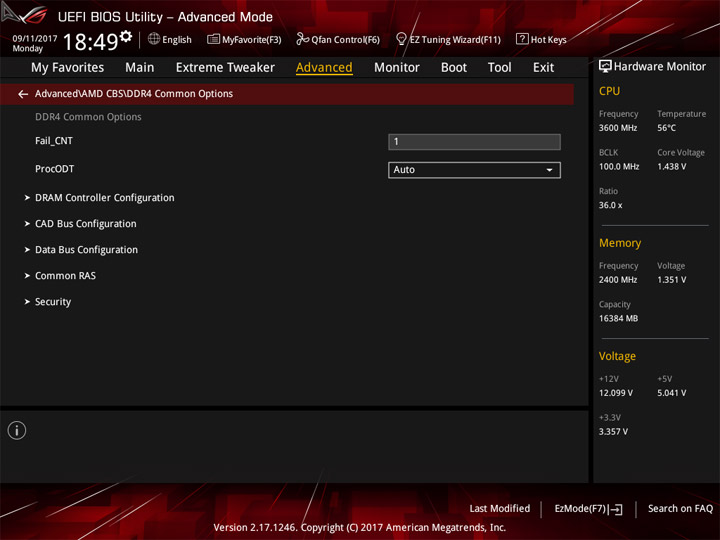
Task: Click the info circle icon
Action: click(17, 430)
